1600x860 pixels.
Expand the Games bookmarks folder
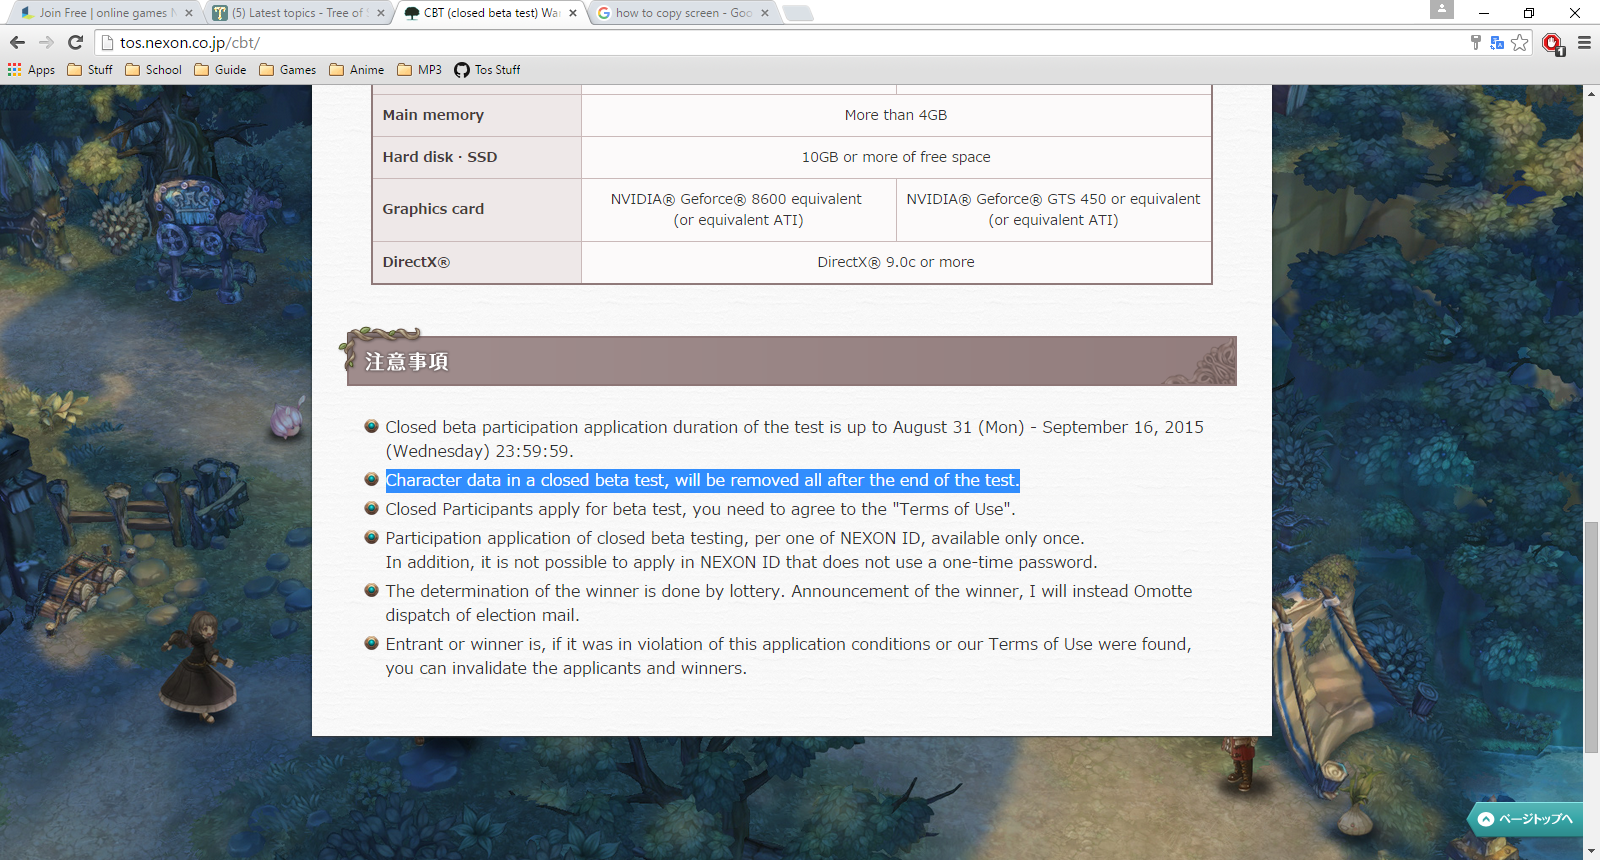[x=287, y=70]
